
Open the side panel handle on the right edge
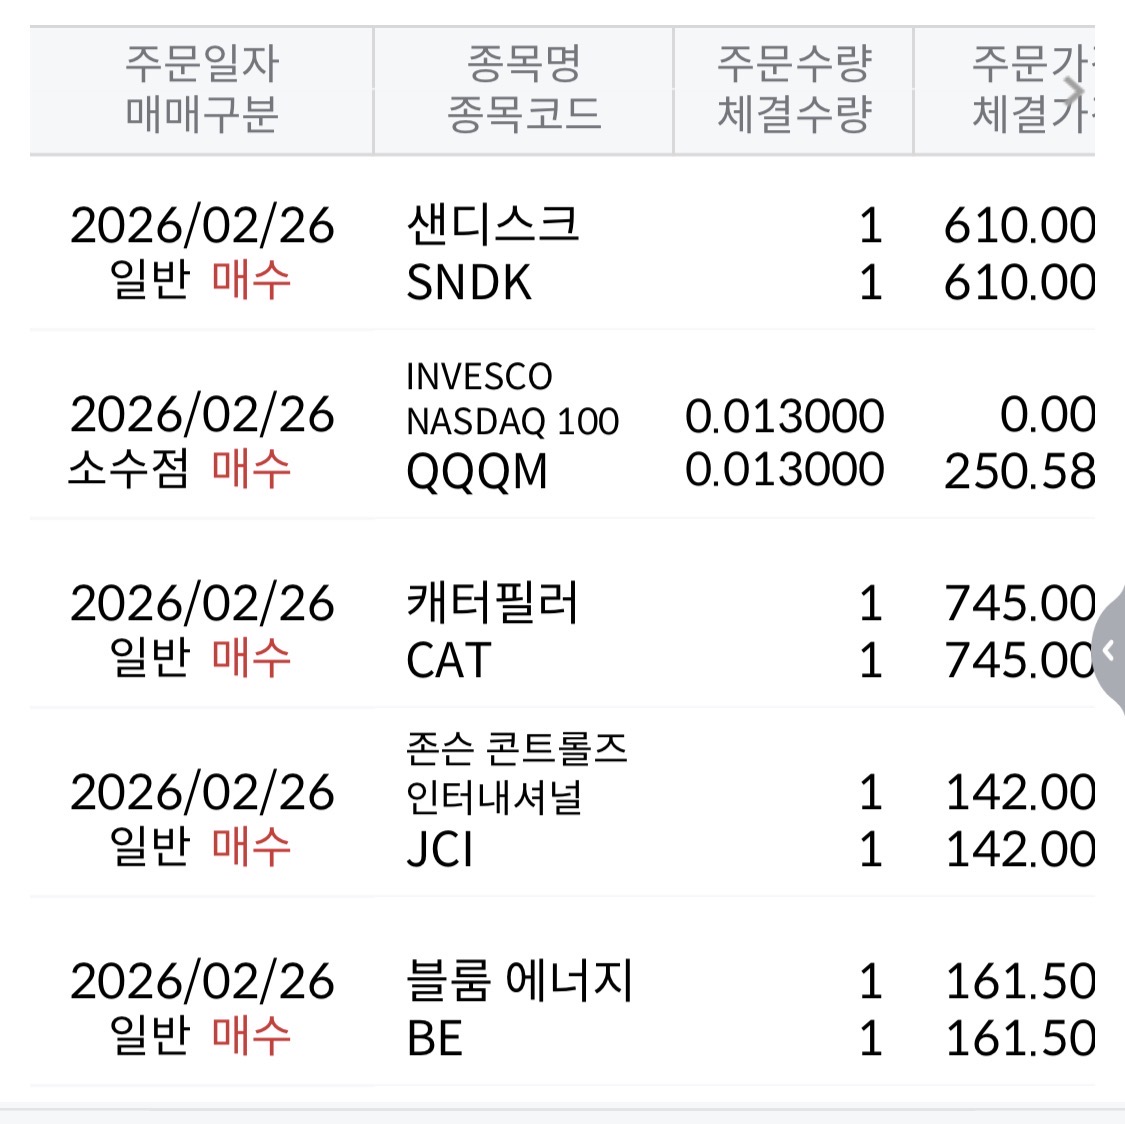tap(1108, 652)
